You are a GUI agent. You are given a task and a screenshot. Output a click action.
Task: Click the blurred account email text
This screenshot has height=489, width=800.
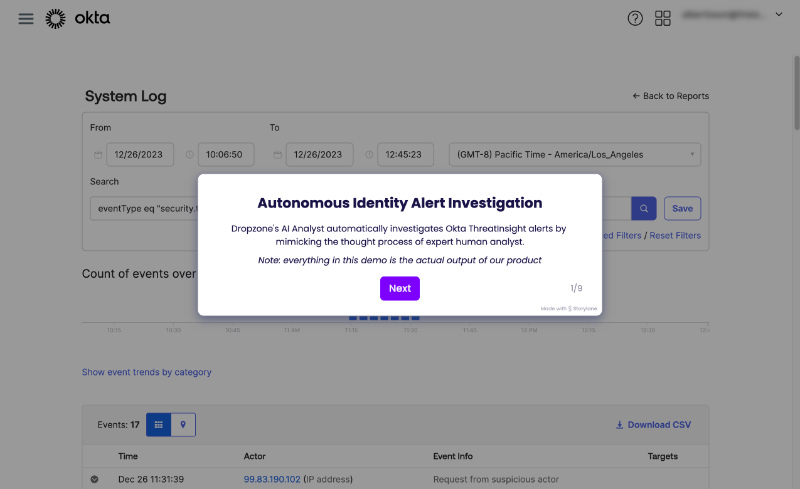[x=723, y=15]
